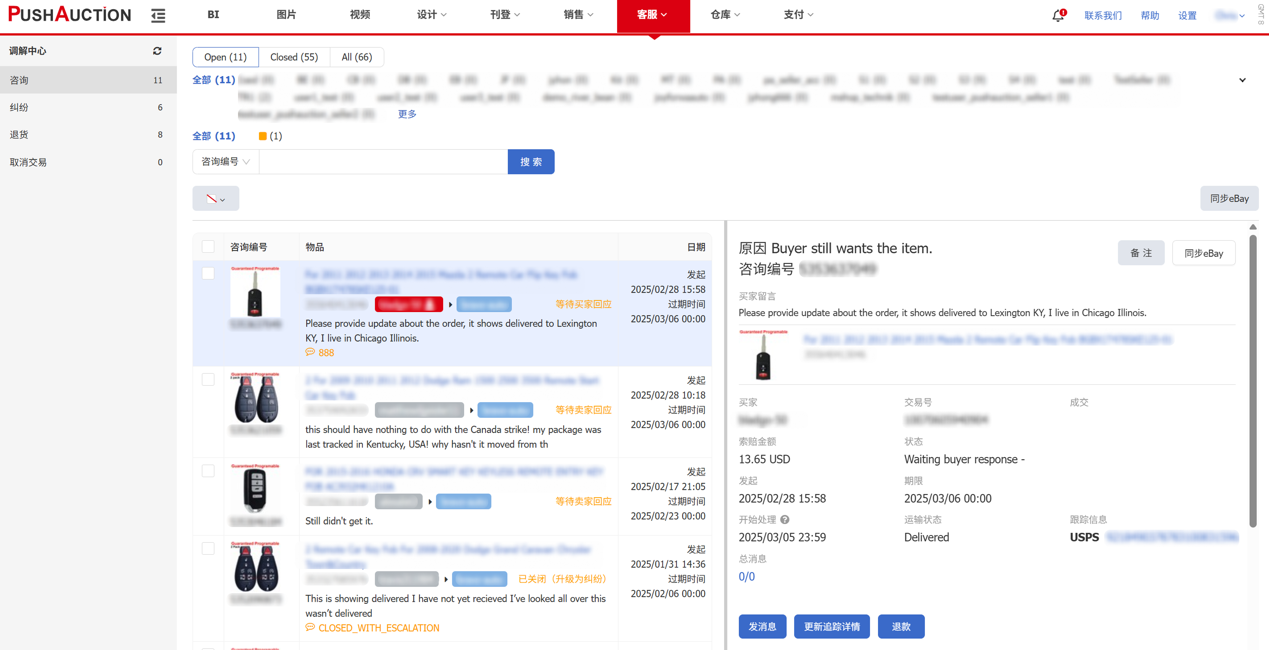Collapse the sidebar with the menu icon
Viewport: 1269px width, 650px height.
tap(158, 15)
